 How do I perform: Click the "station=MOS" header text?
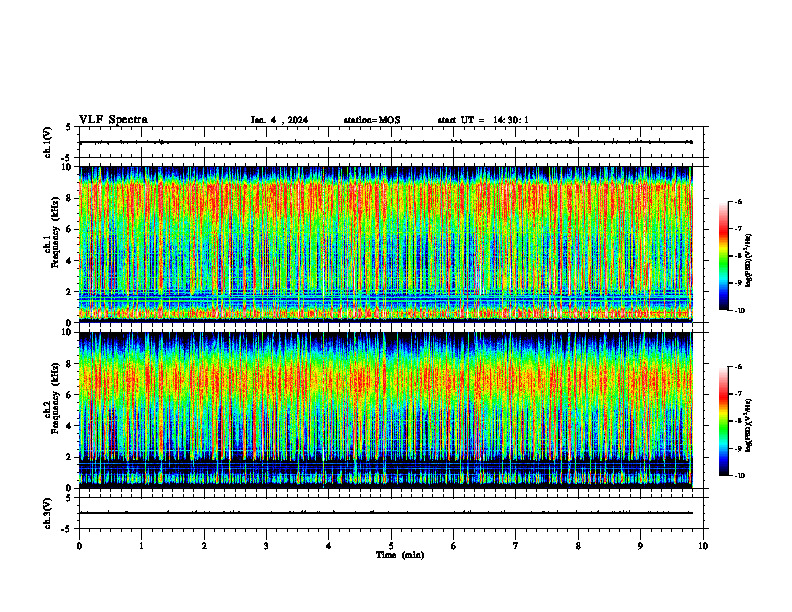pyautogui.click(x=372, y=120)
